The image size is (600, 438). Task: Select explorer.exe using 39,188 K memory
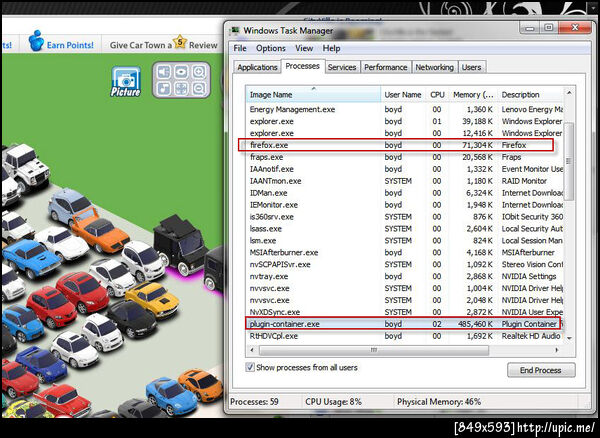pos(404,121)
